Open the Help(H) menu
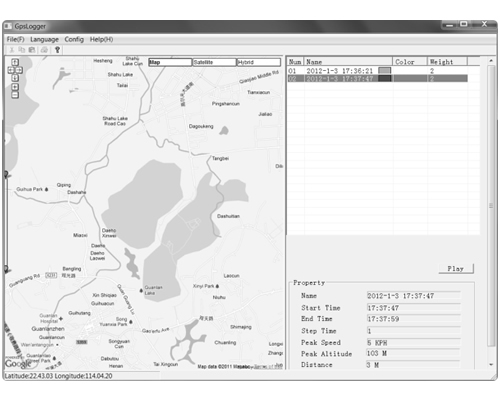This screenshot has width=500, height=400. click(x=101, y=39)
